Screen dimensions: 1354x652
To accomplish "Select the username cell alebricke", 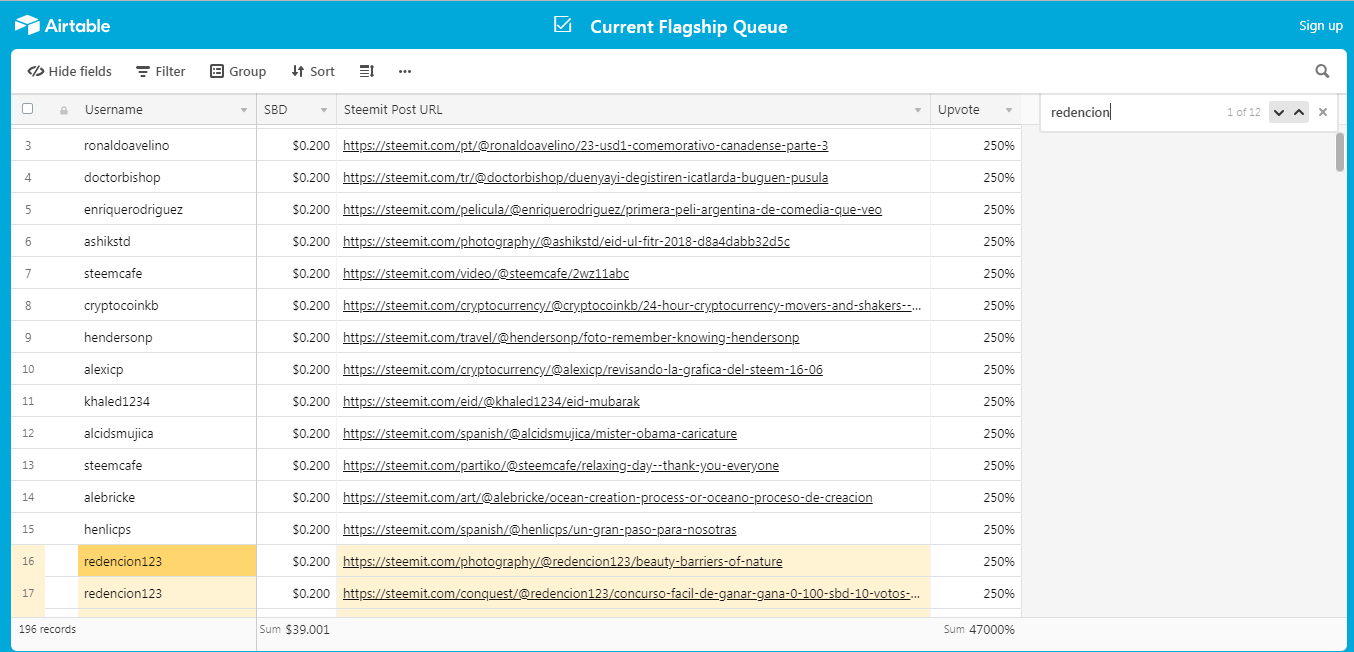I will tap(167, 498).
